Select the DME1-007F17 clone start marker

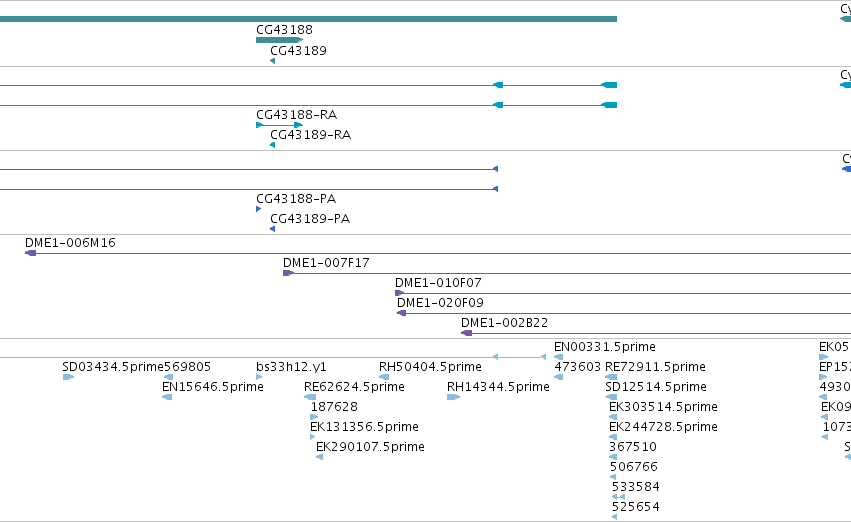tap(288, 273)
